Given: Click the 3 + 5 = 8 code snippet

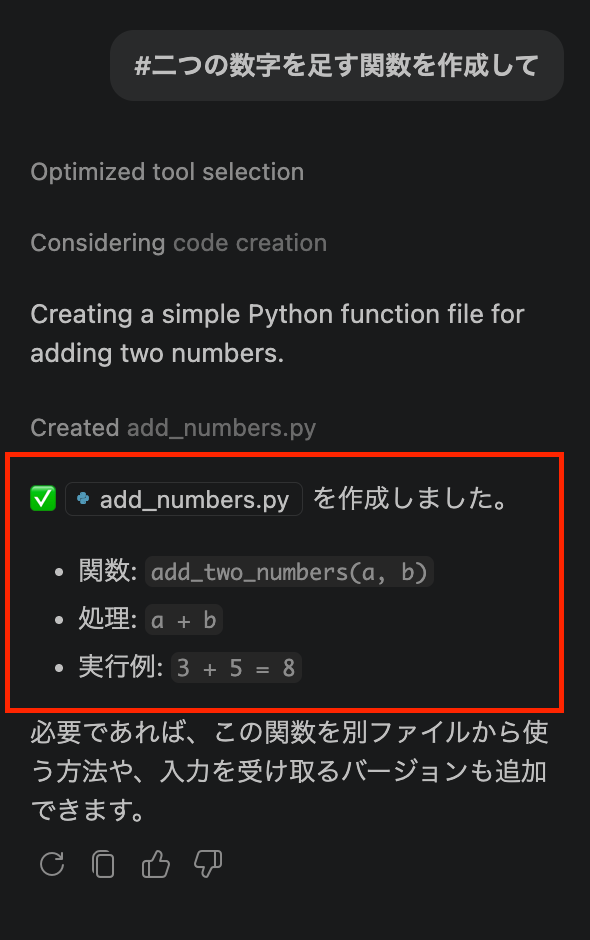Looking at the screenshot, I should pyautogui.click(x=236, y=667).
